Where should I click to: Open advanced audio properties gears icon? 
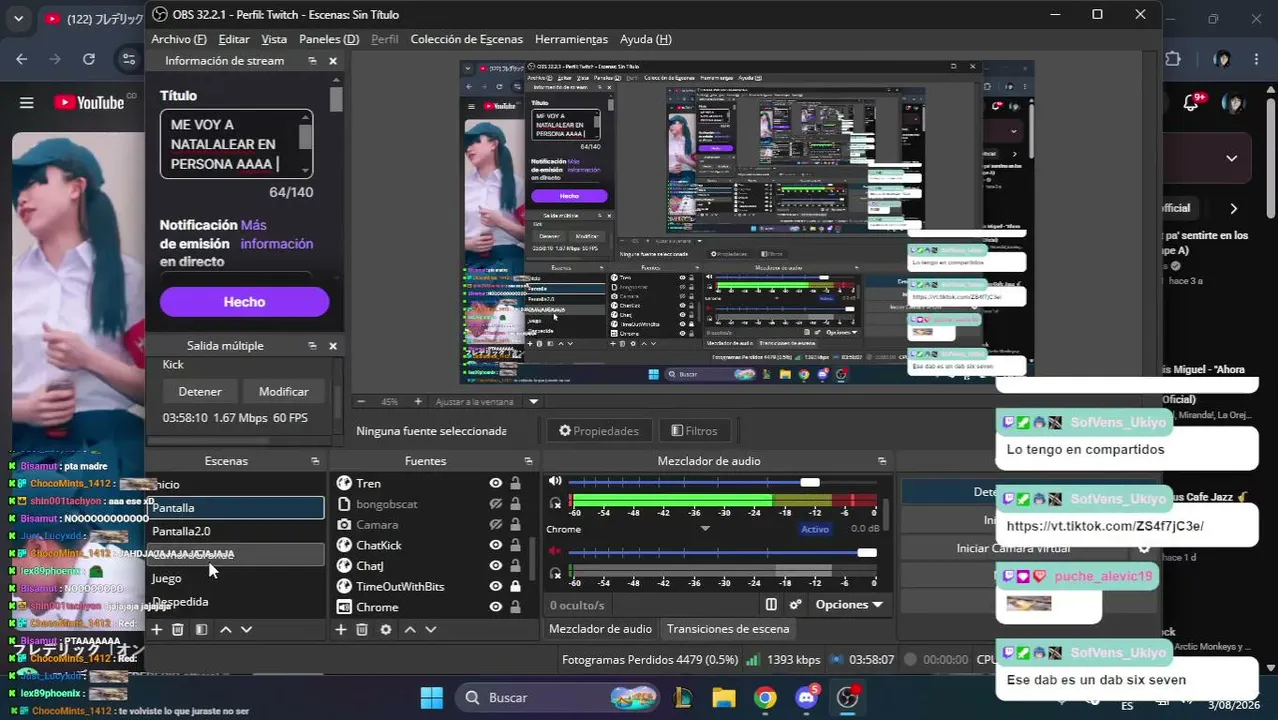796,604
